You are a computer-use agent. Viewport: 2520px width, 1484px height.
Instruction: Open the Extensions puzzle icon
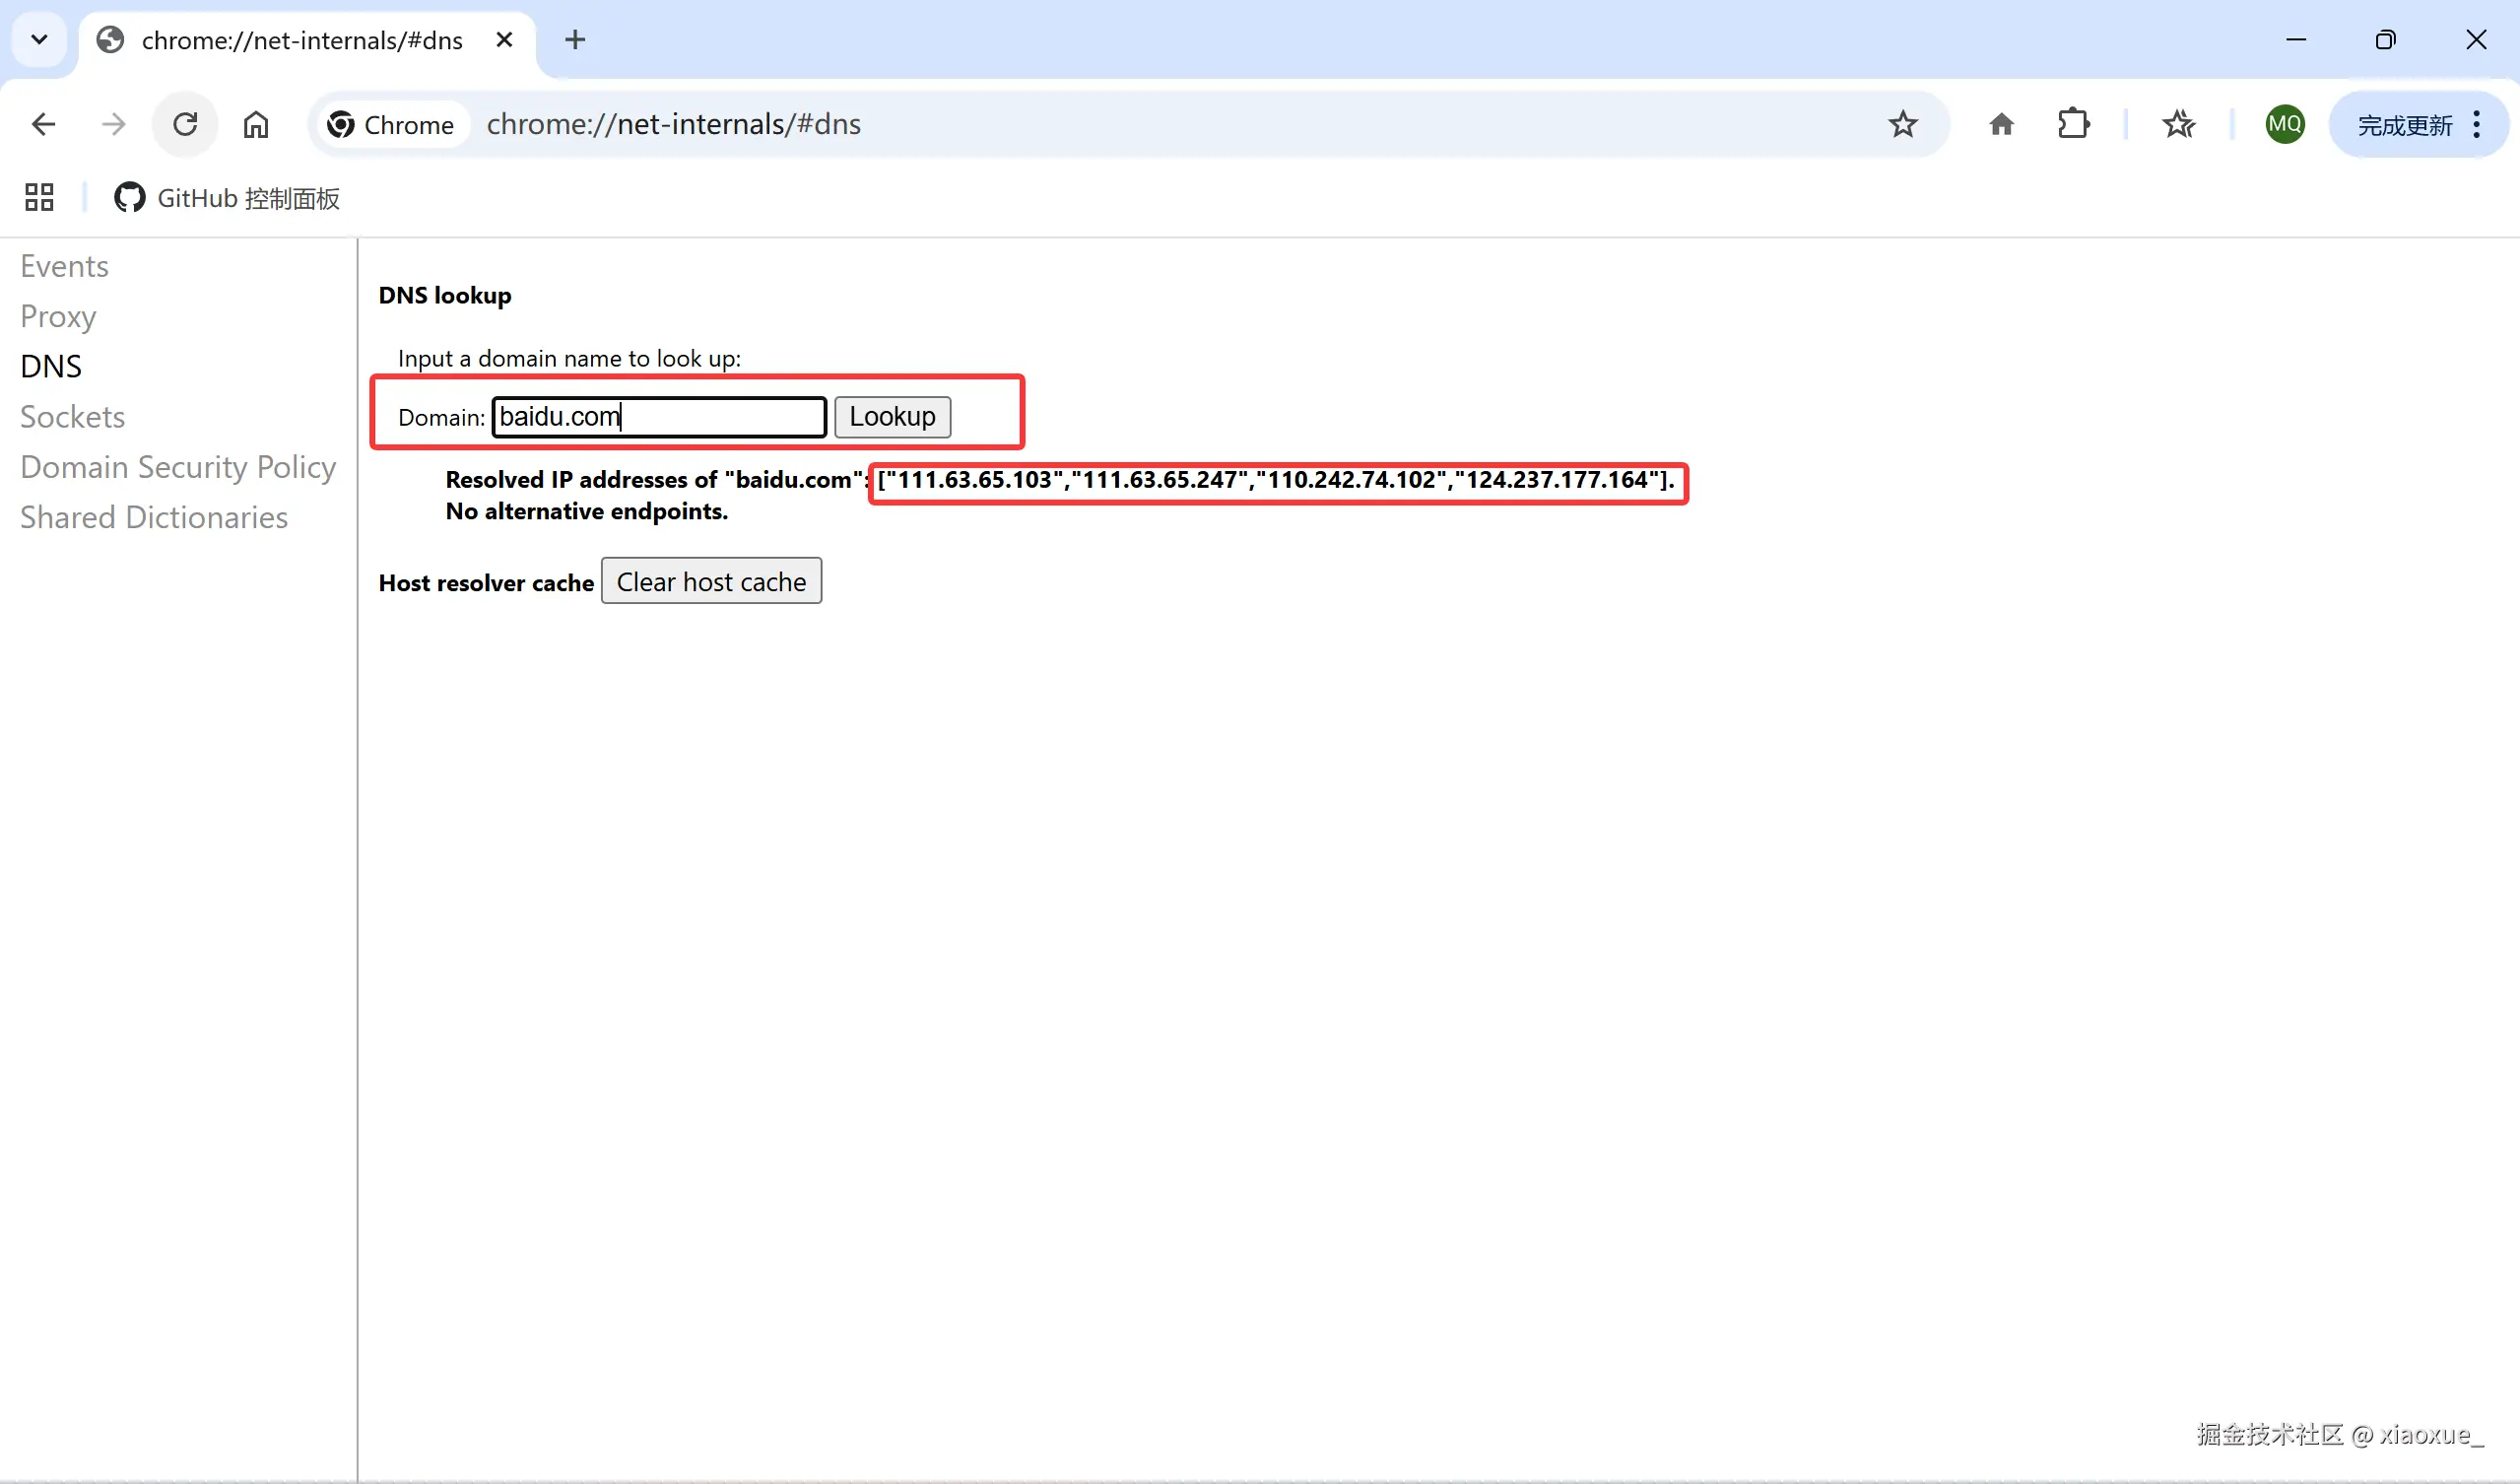tap(2073, 124)
